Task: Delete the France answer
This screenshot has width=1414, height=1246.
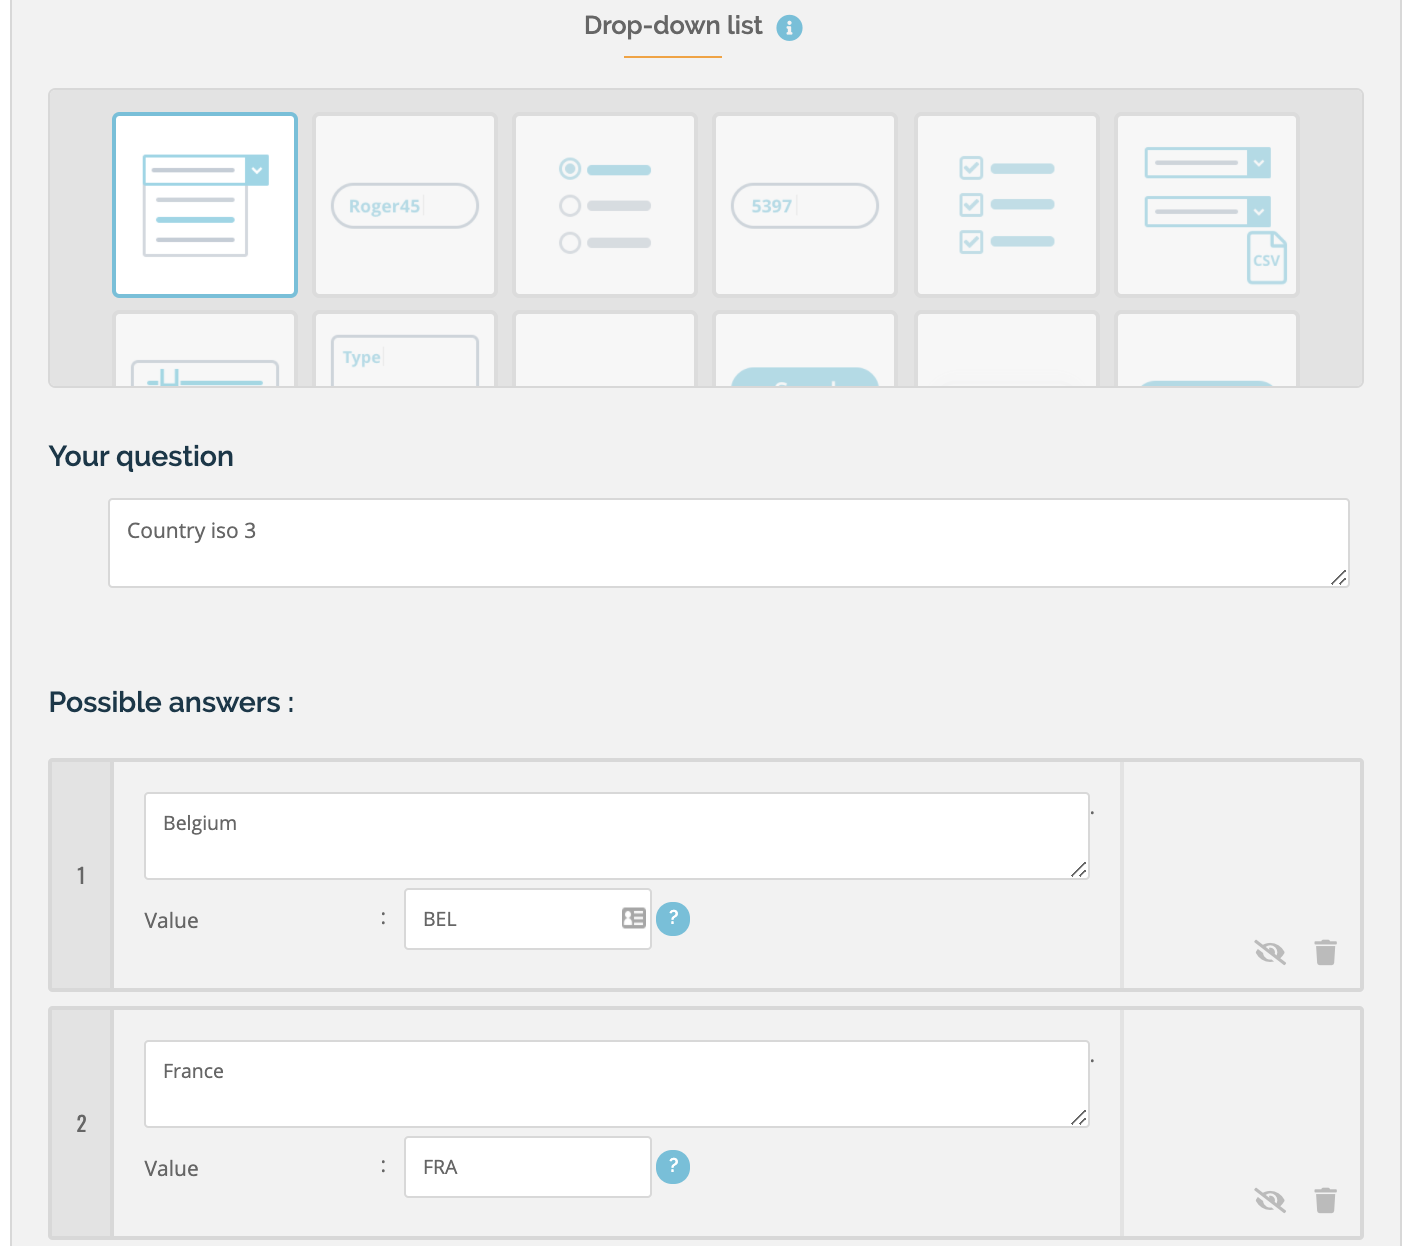Action: 1325,1200
